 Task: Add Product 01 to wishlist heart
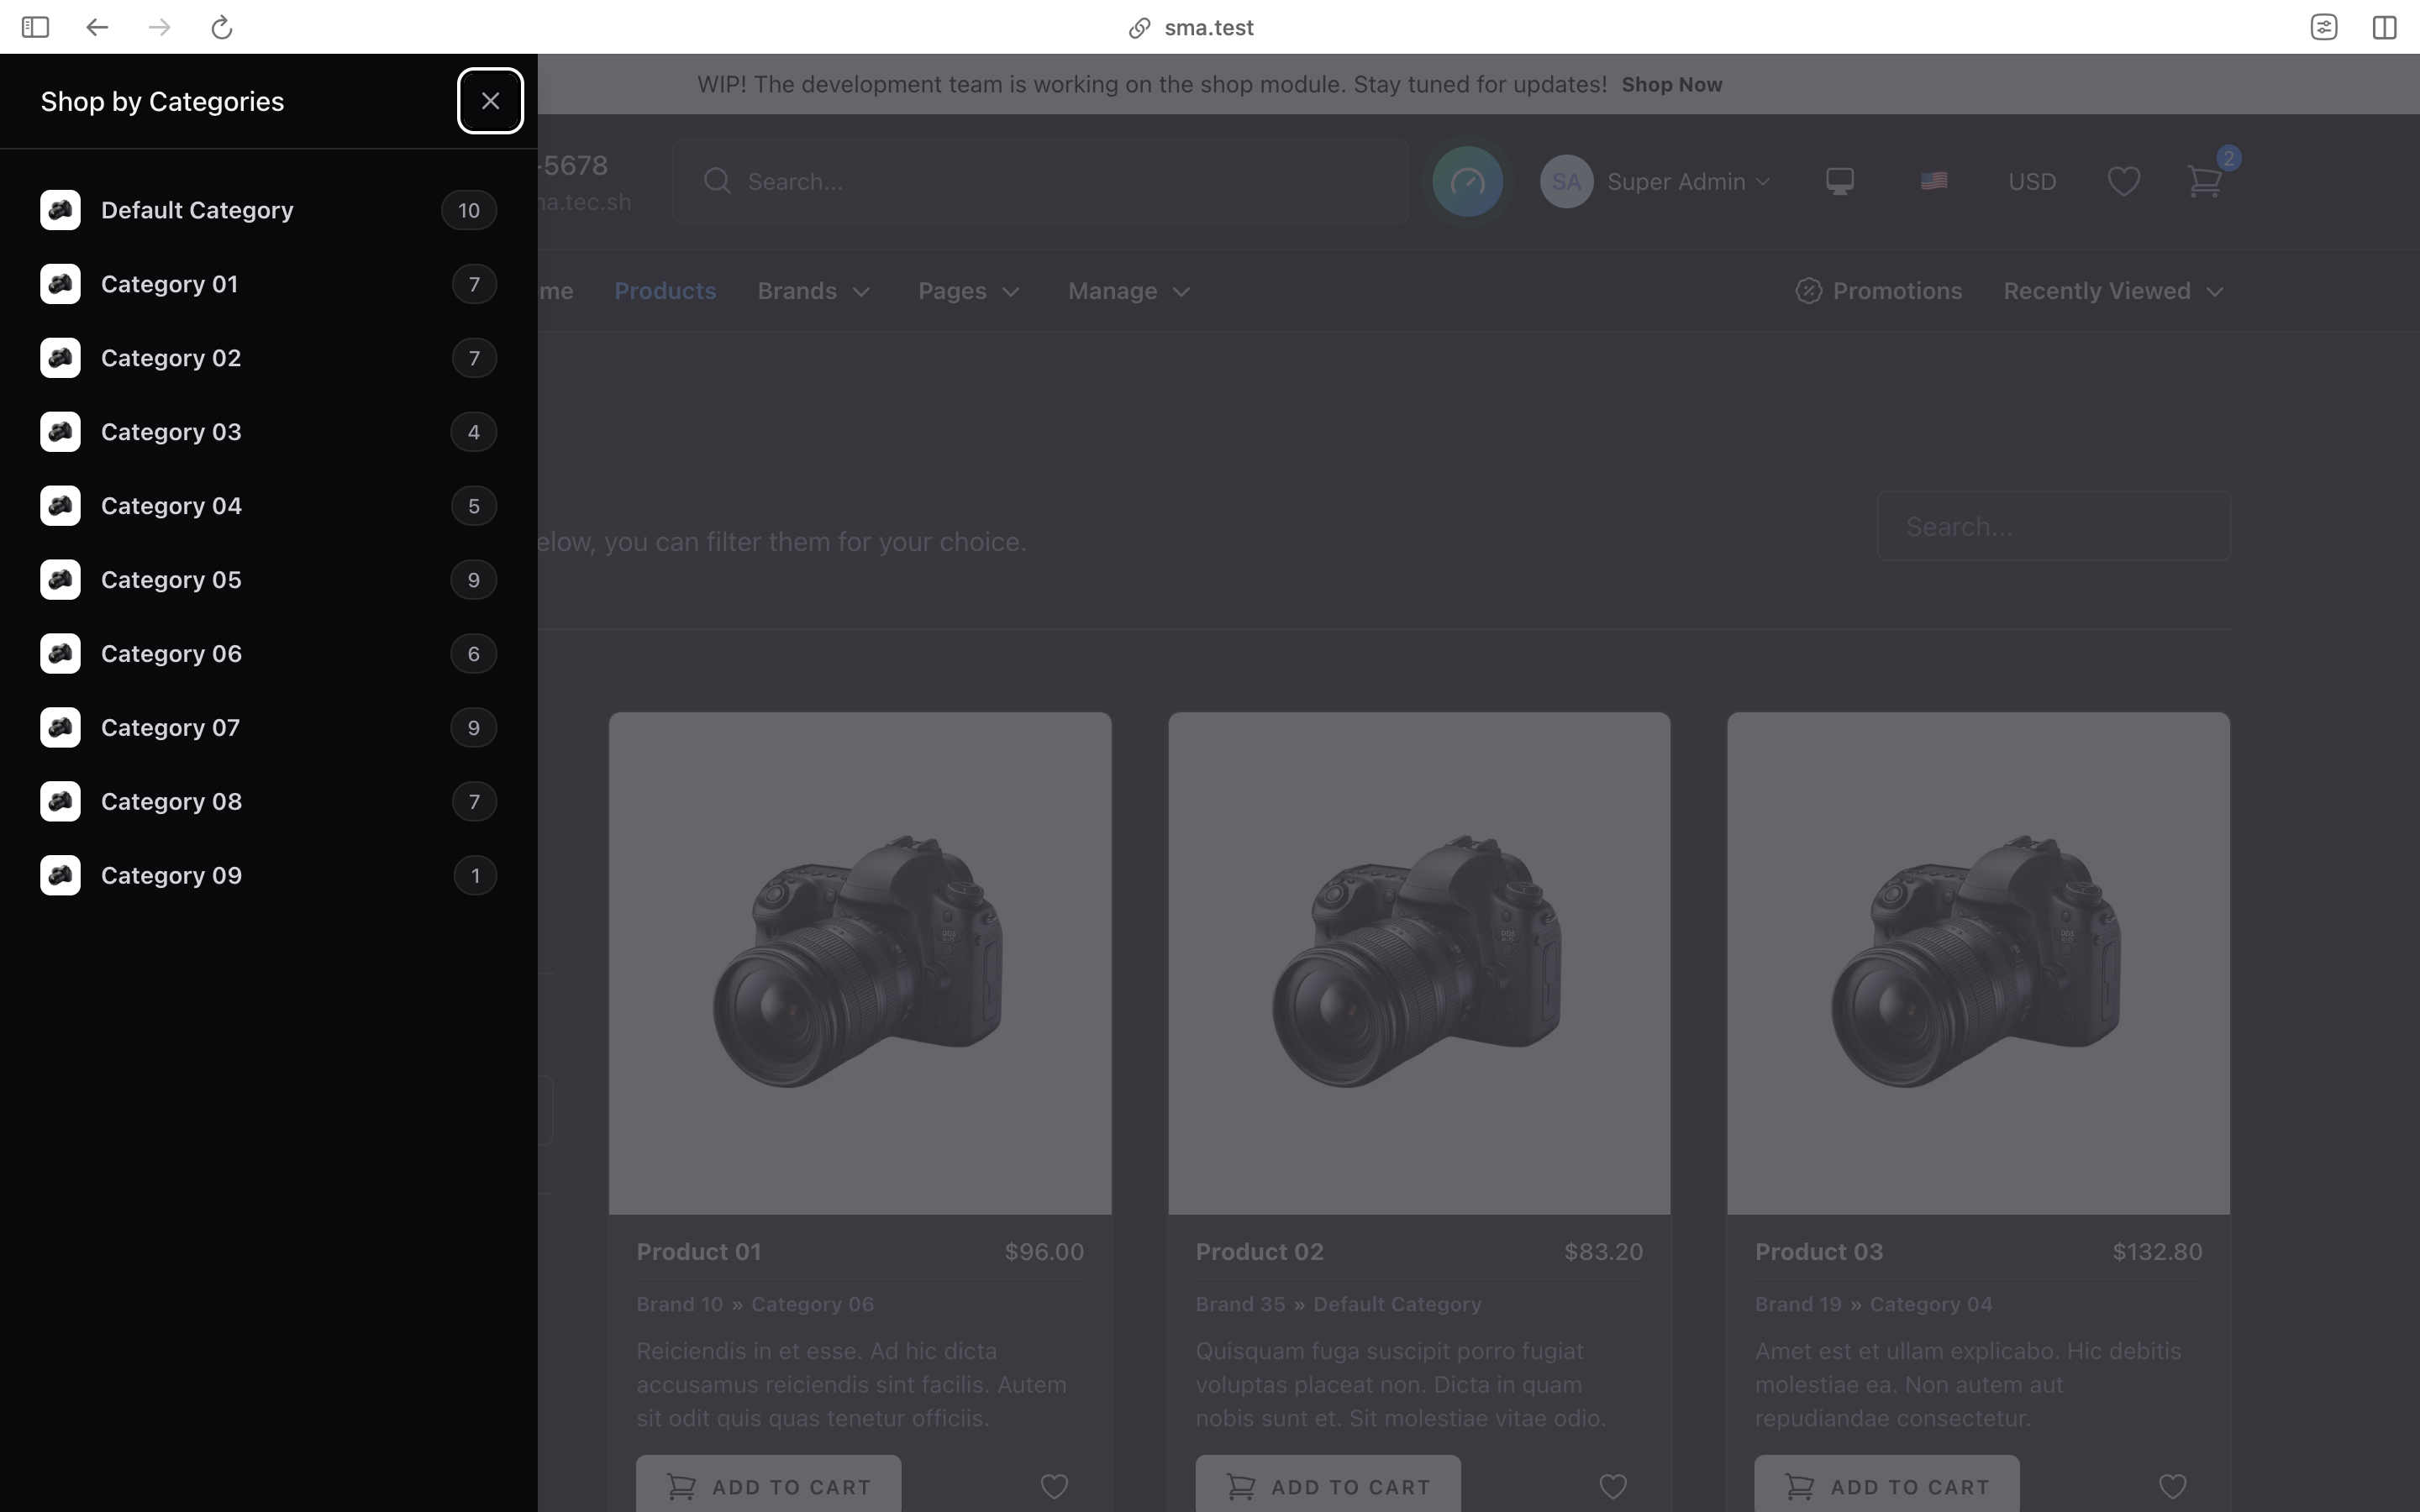point(1054,1487)
